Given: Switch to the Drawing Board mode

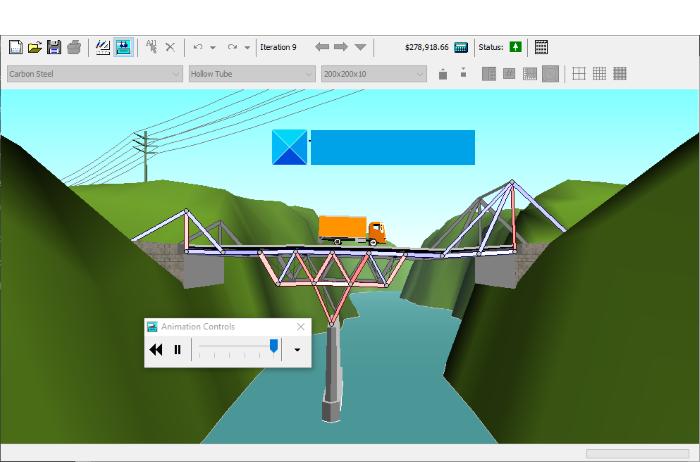Looking at the screenshot, I should (103, 47).
